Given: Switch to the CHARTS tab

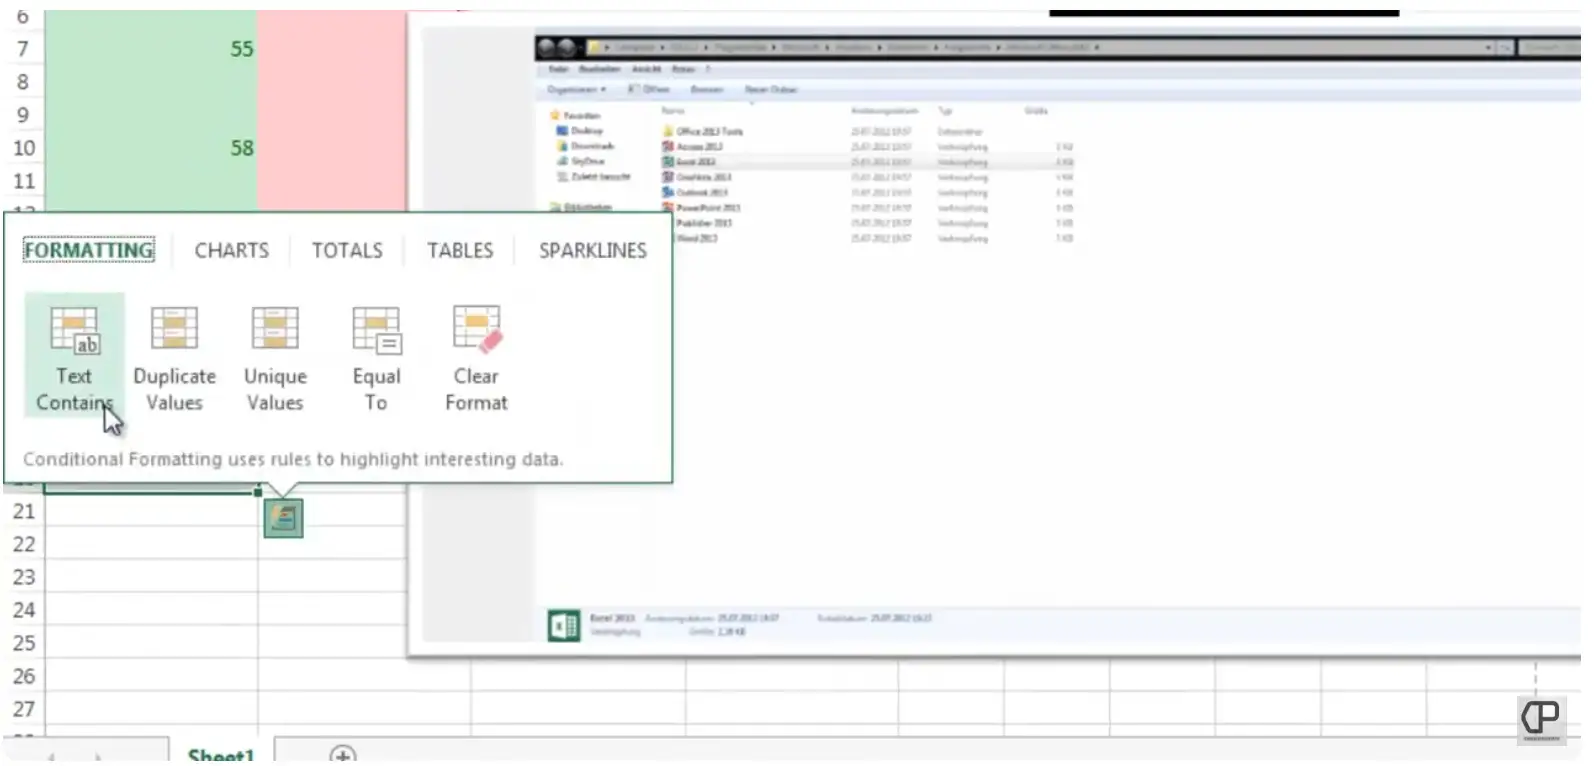Looking at the screenshot, I should tap(231, 250).
